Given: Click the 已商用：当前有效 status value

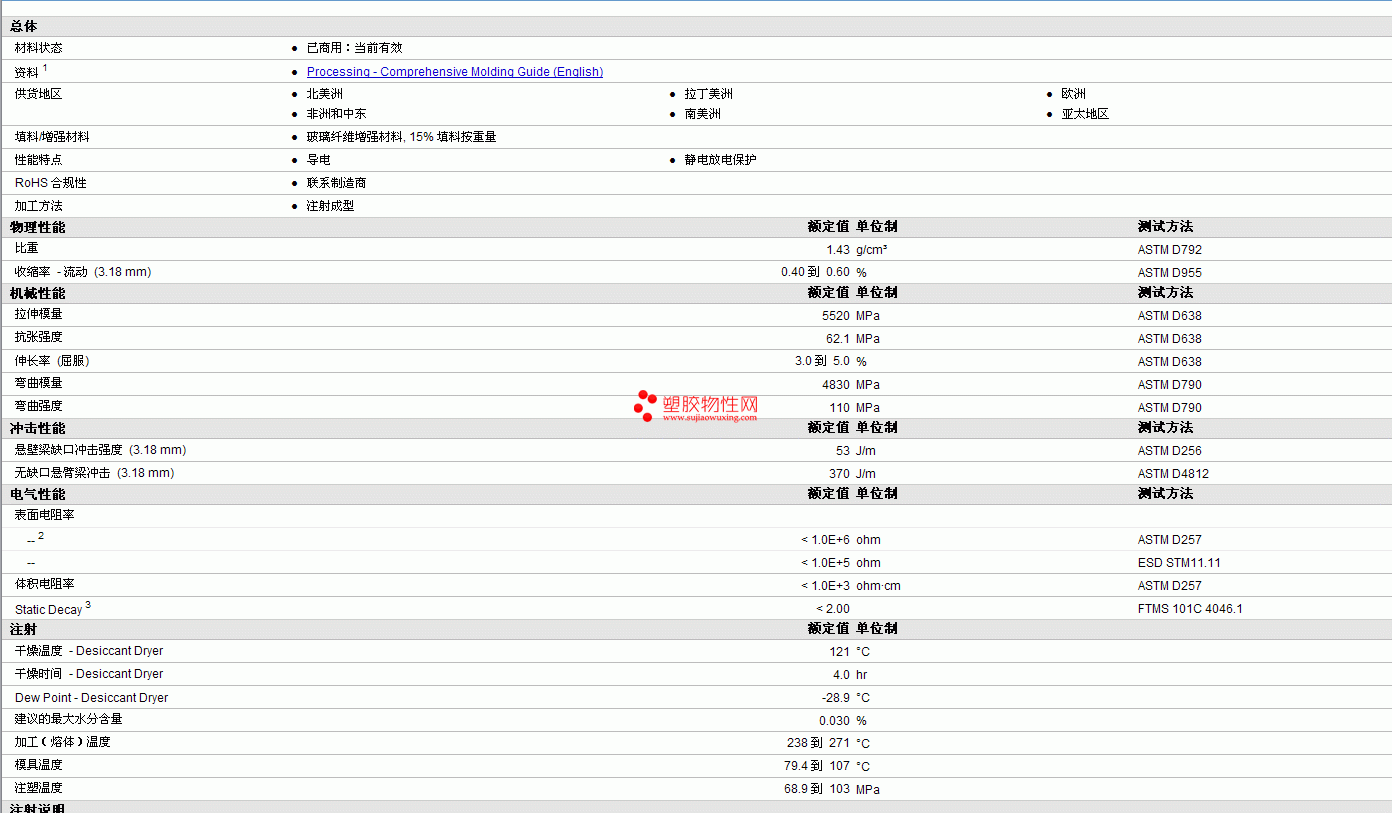Looking at the screenshot, I should (x=355, y=48).
